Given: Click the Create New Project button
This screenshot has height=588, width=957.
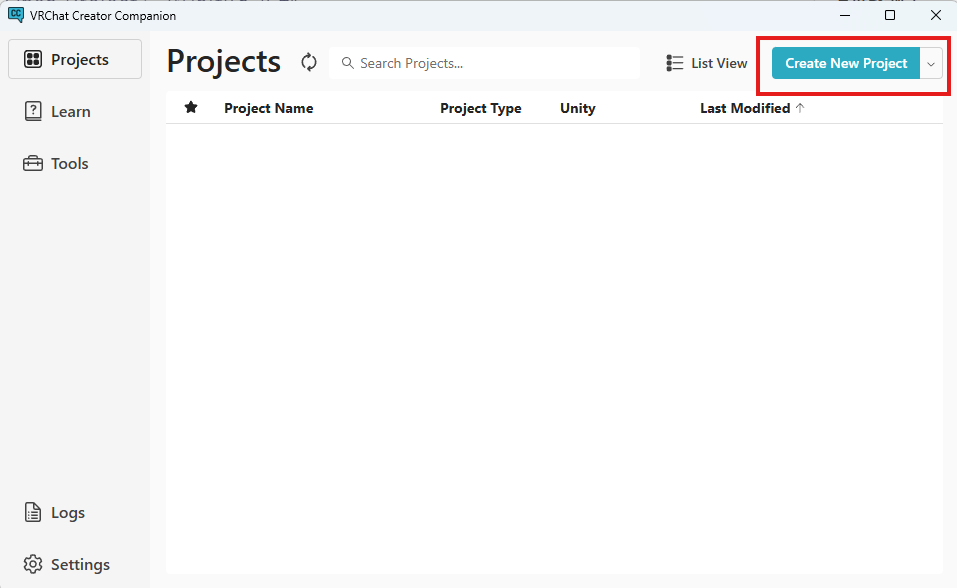Looking at the screenshot, I should tap(846, 63).
